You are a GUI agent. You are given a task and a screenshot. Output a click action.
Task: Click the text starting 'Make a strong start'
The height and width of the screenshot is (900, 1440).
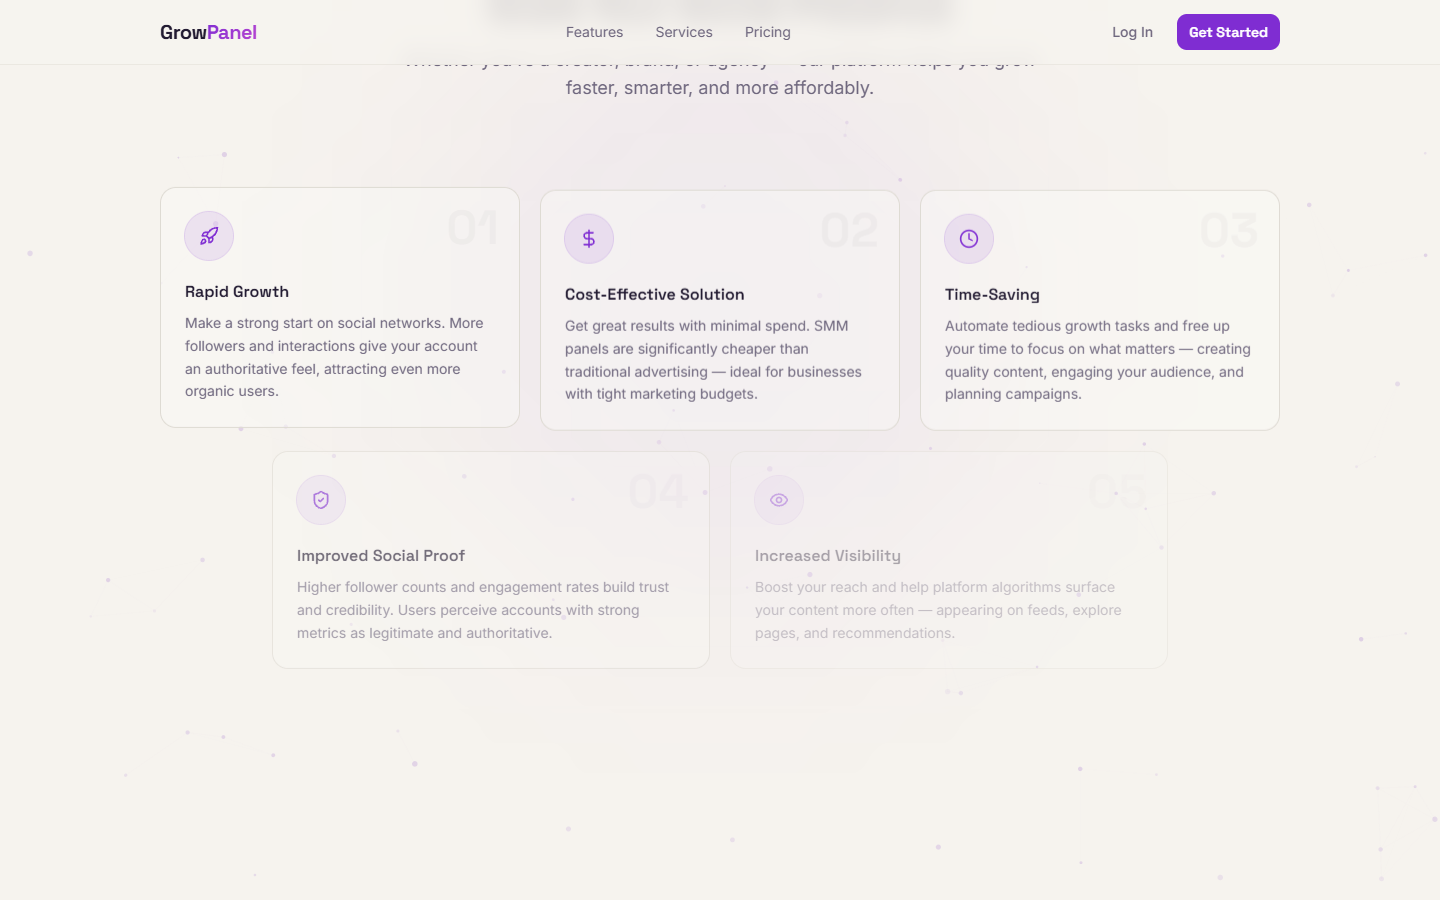[x=334, y=357]
